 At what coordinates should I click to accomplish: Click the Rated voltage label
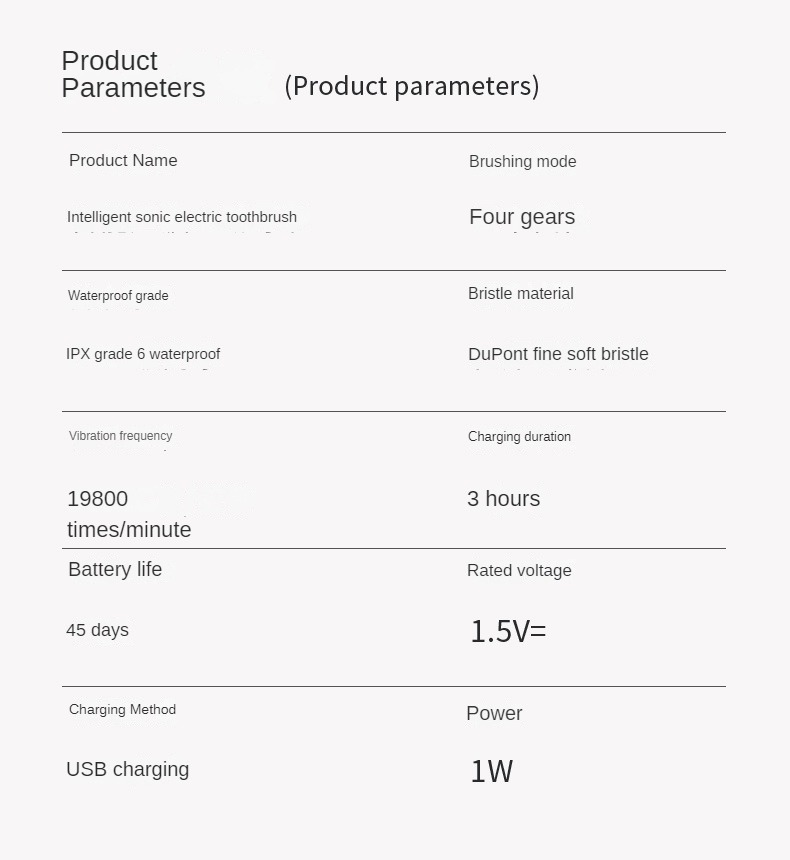coord(519,570)
